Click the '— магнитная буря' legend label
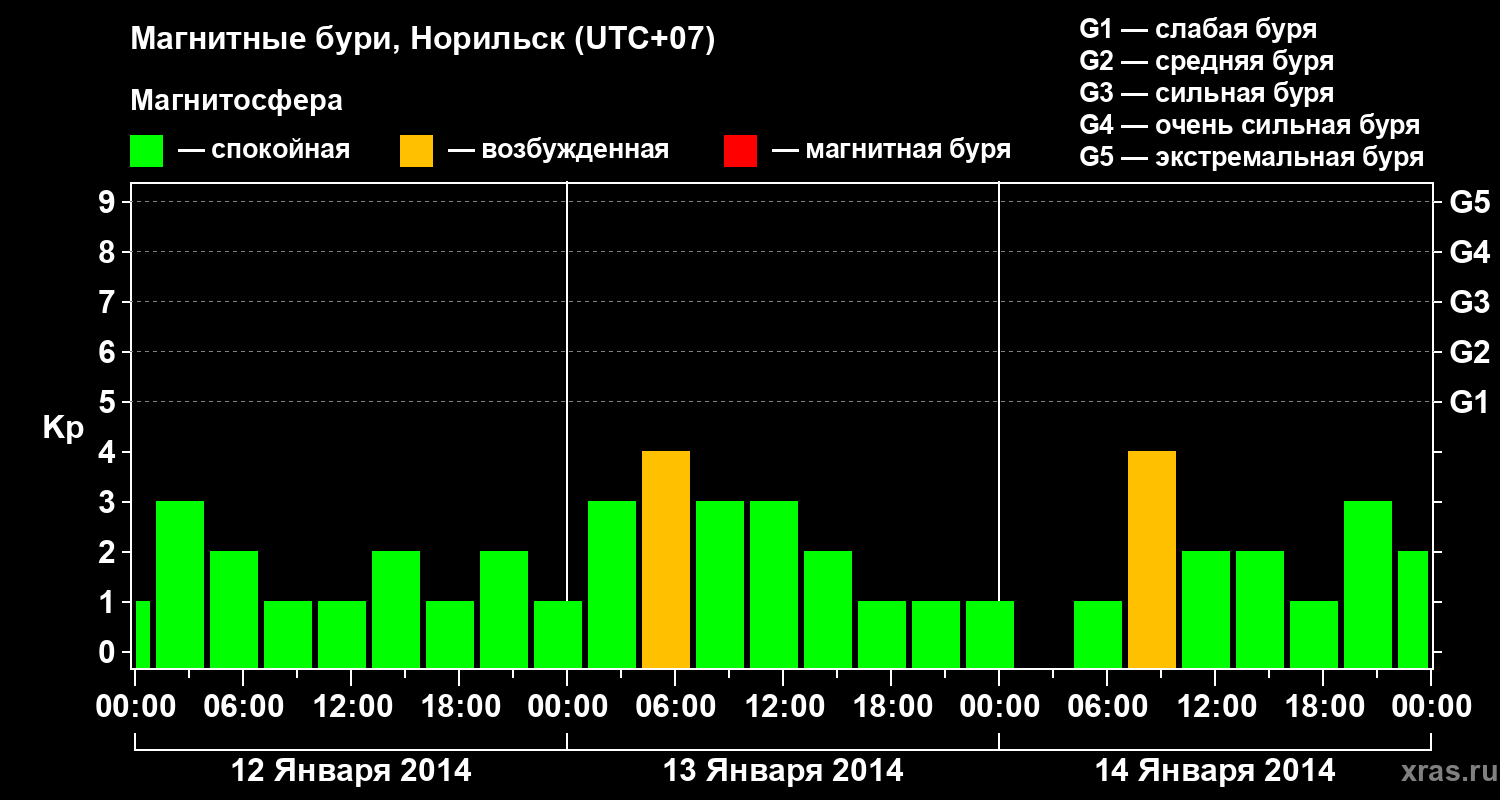Image resolution: width=1500 pixels, height=800 pixels. (x=891, y=150)
